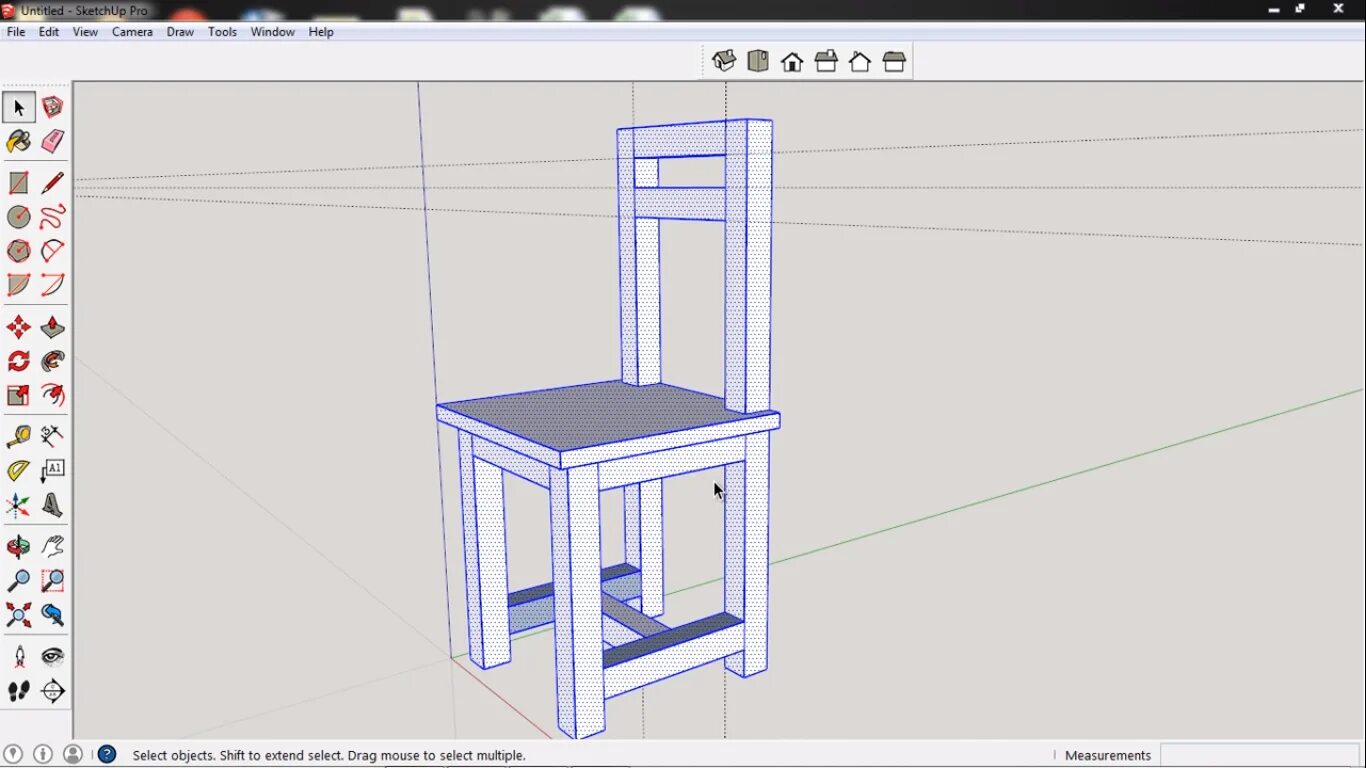Click the Measurements value box
This screenshot has height=768, width=1366.
(x=1261, y=755)
